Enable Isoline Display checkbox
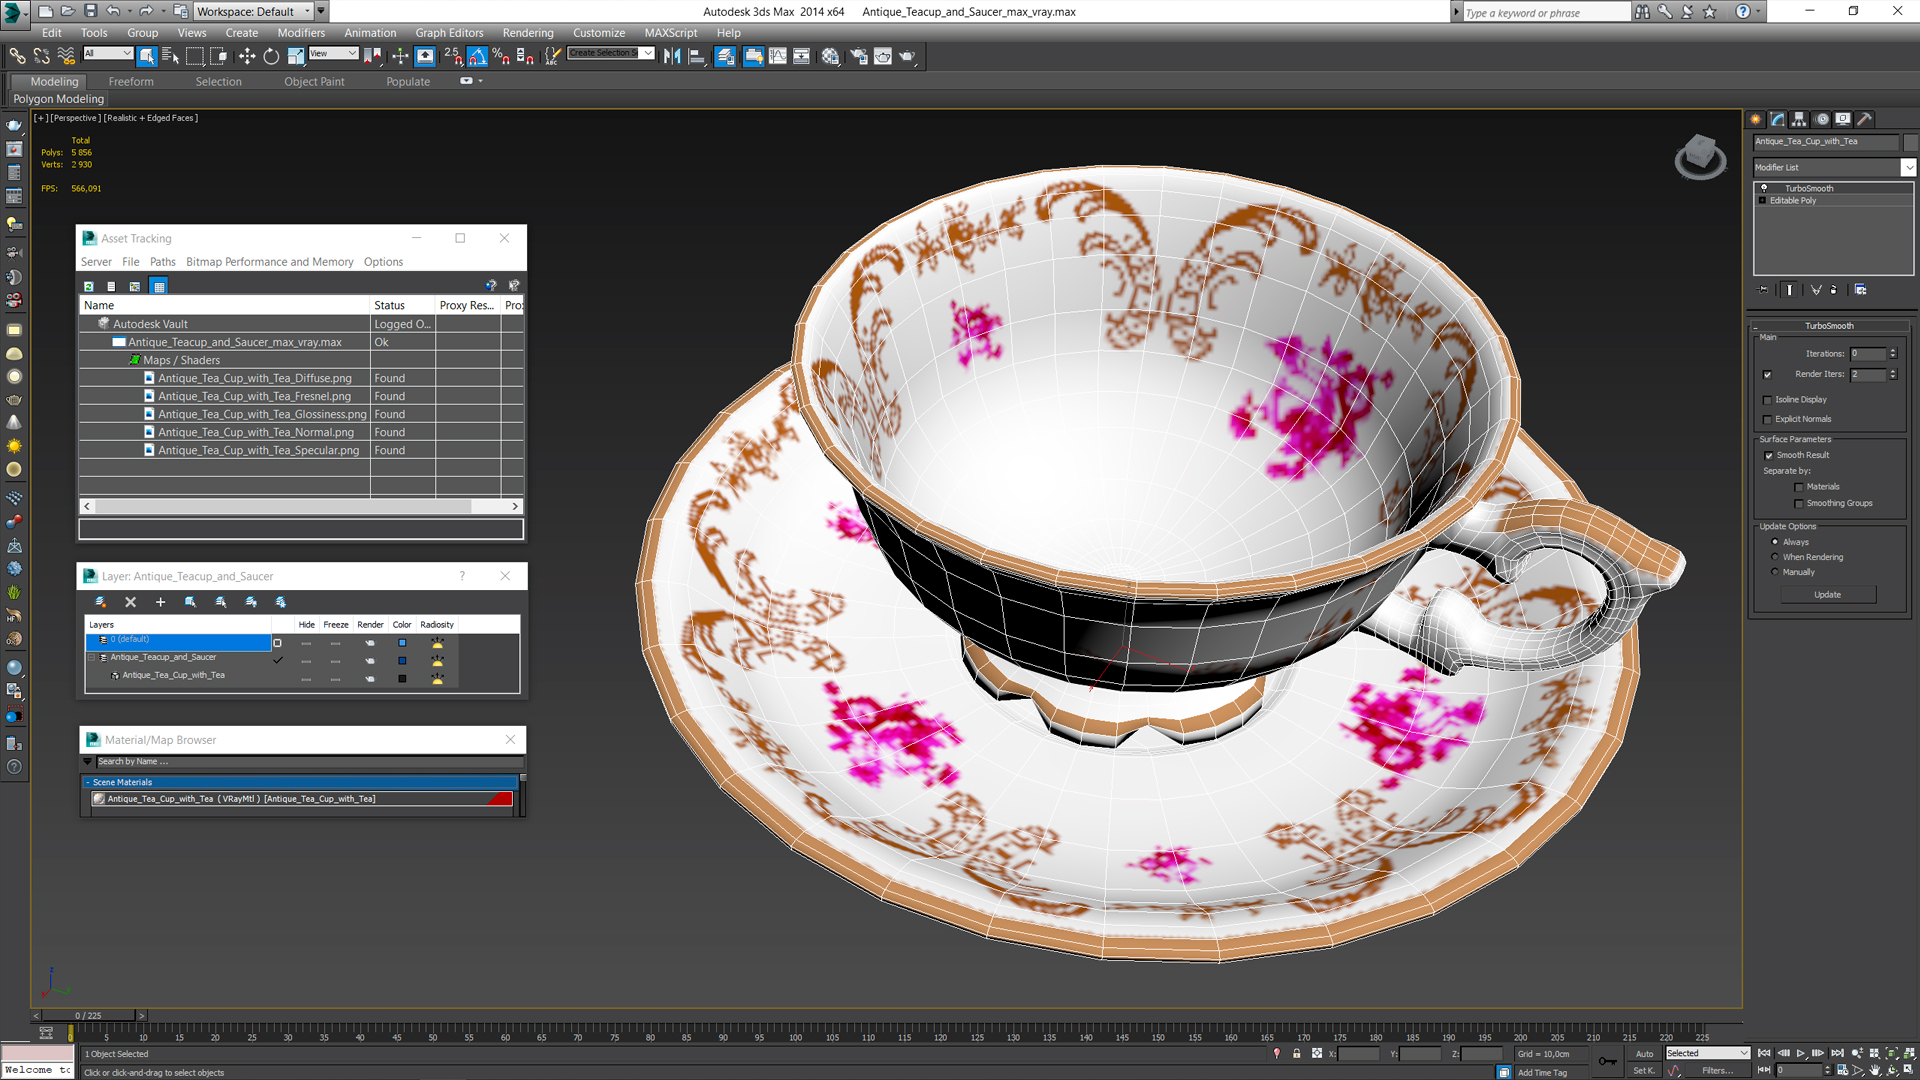The height and width of the screenshot is (1080, 1920). pyautogui.click(x=1767, y=400)
